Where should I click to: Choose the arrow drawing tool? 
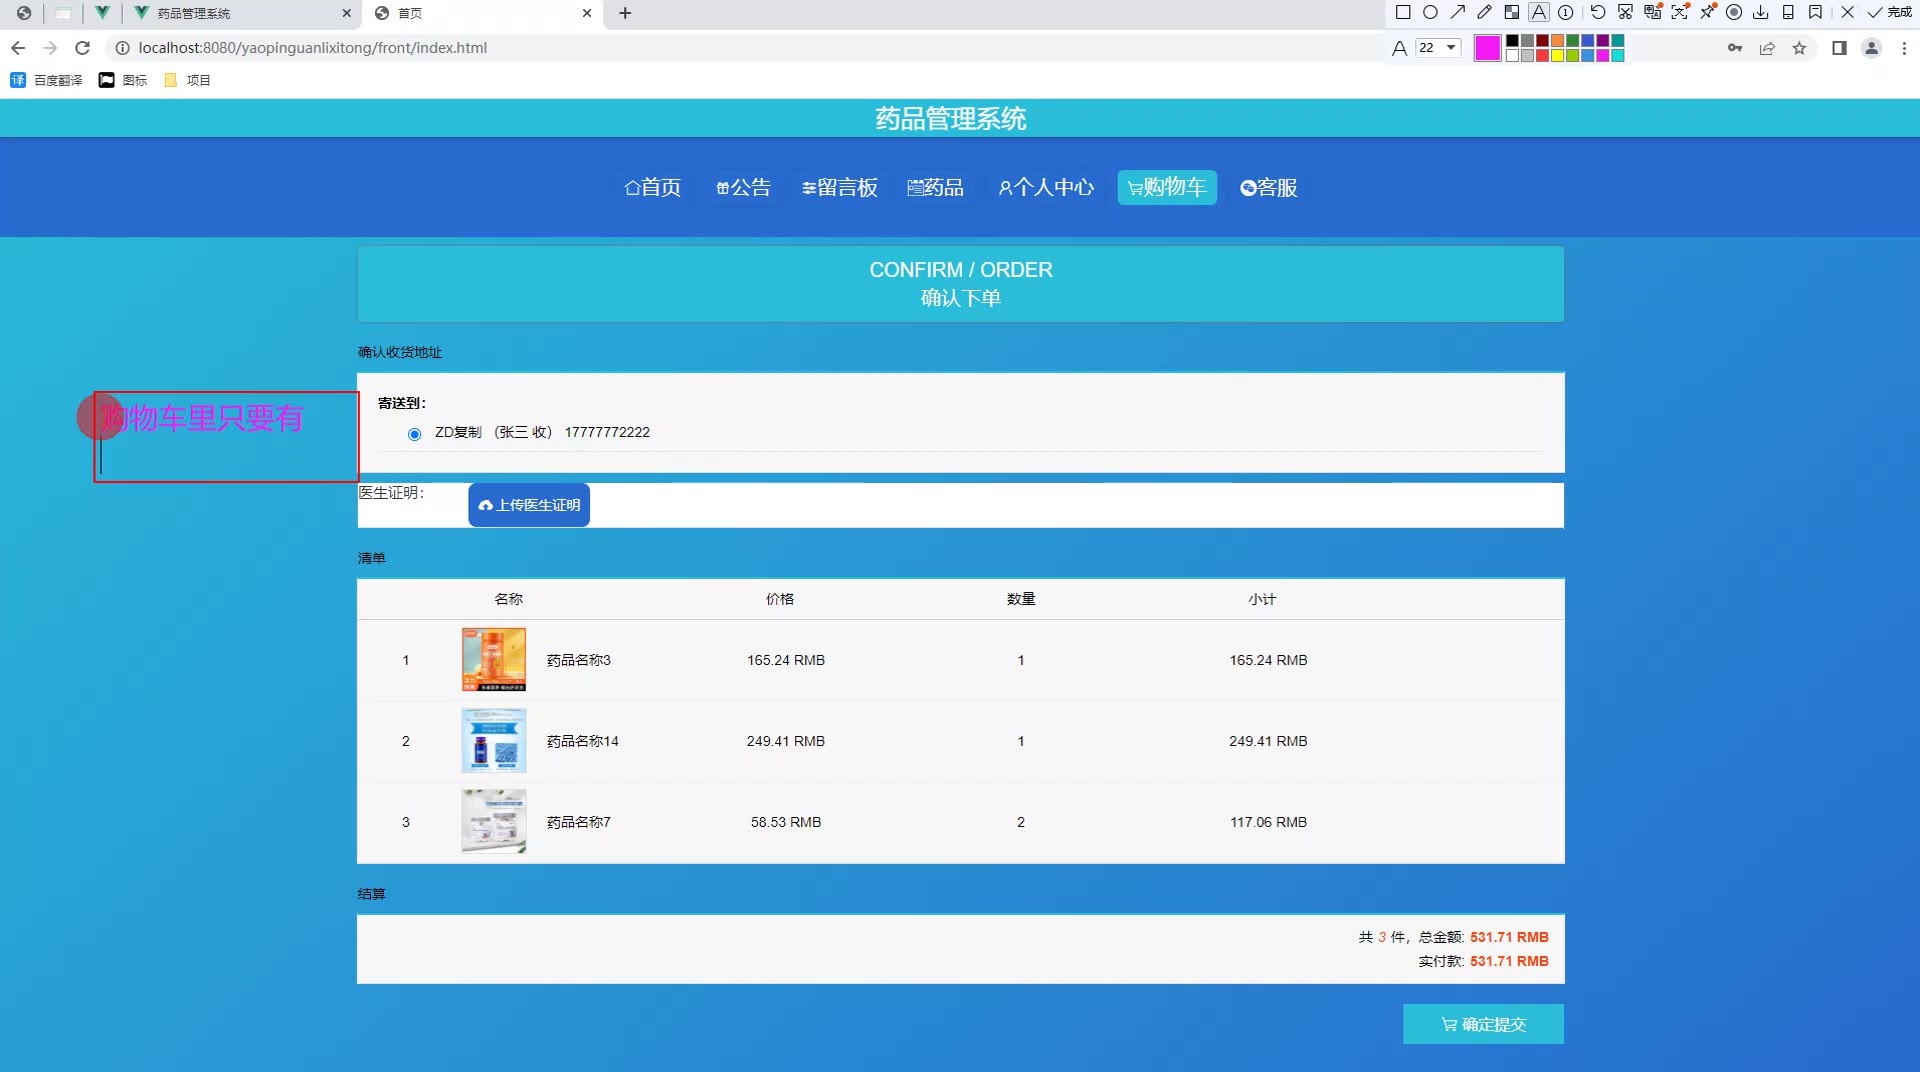(1458, 13)
